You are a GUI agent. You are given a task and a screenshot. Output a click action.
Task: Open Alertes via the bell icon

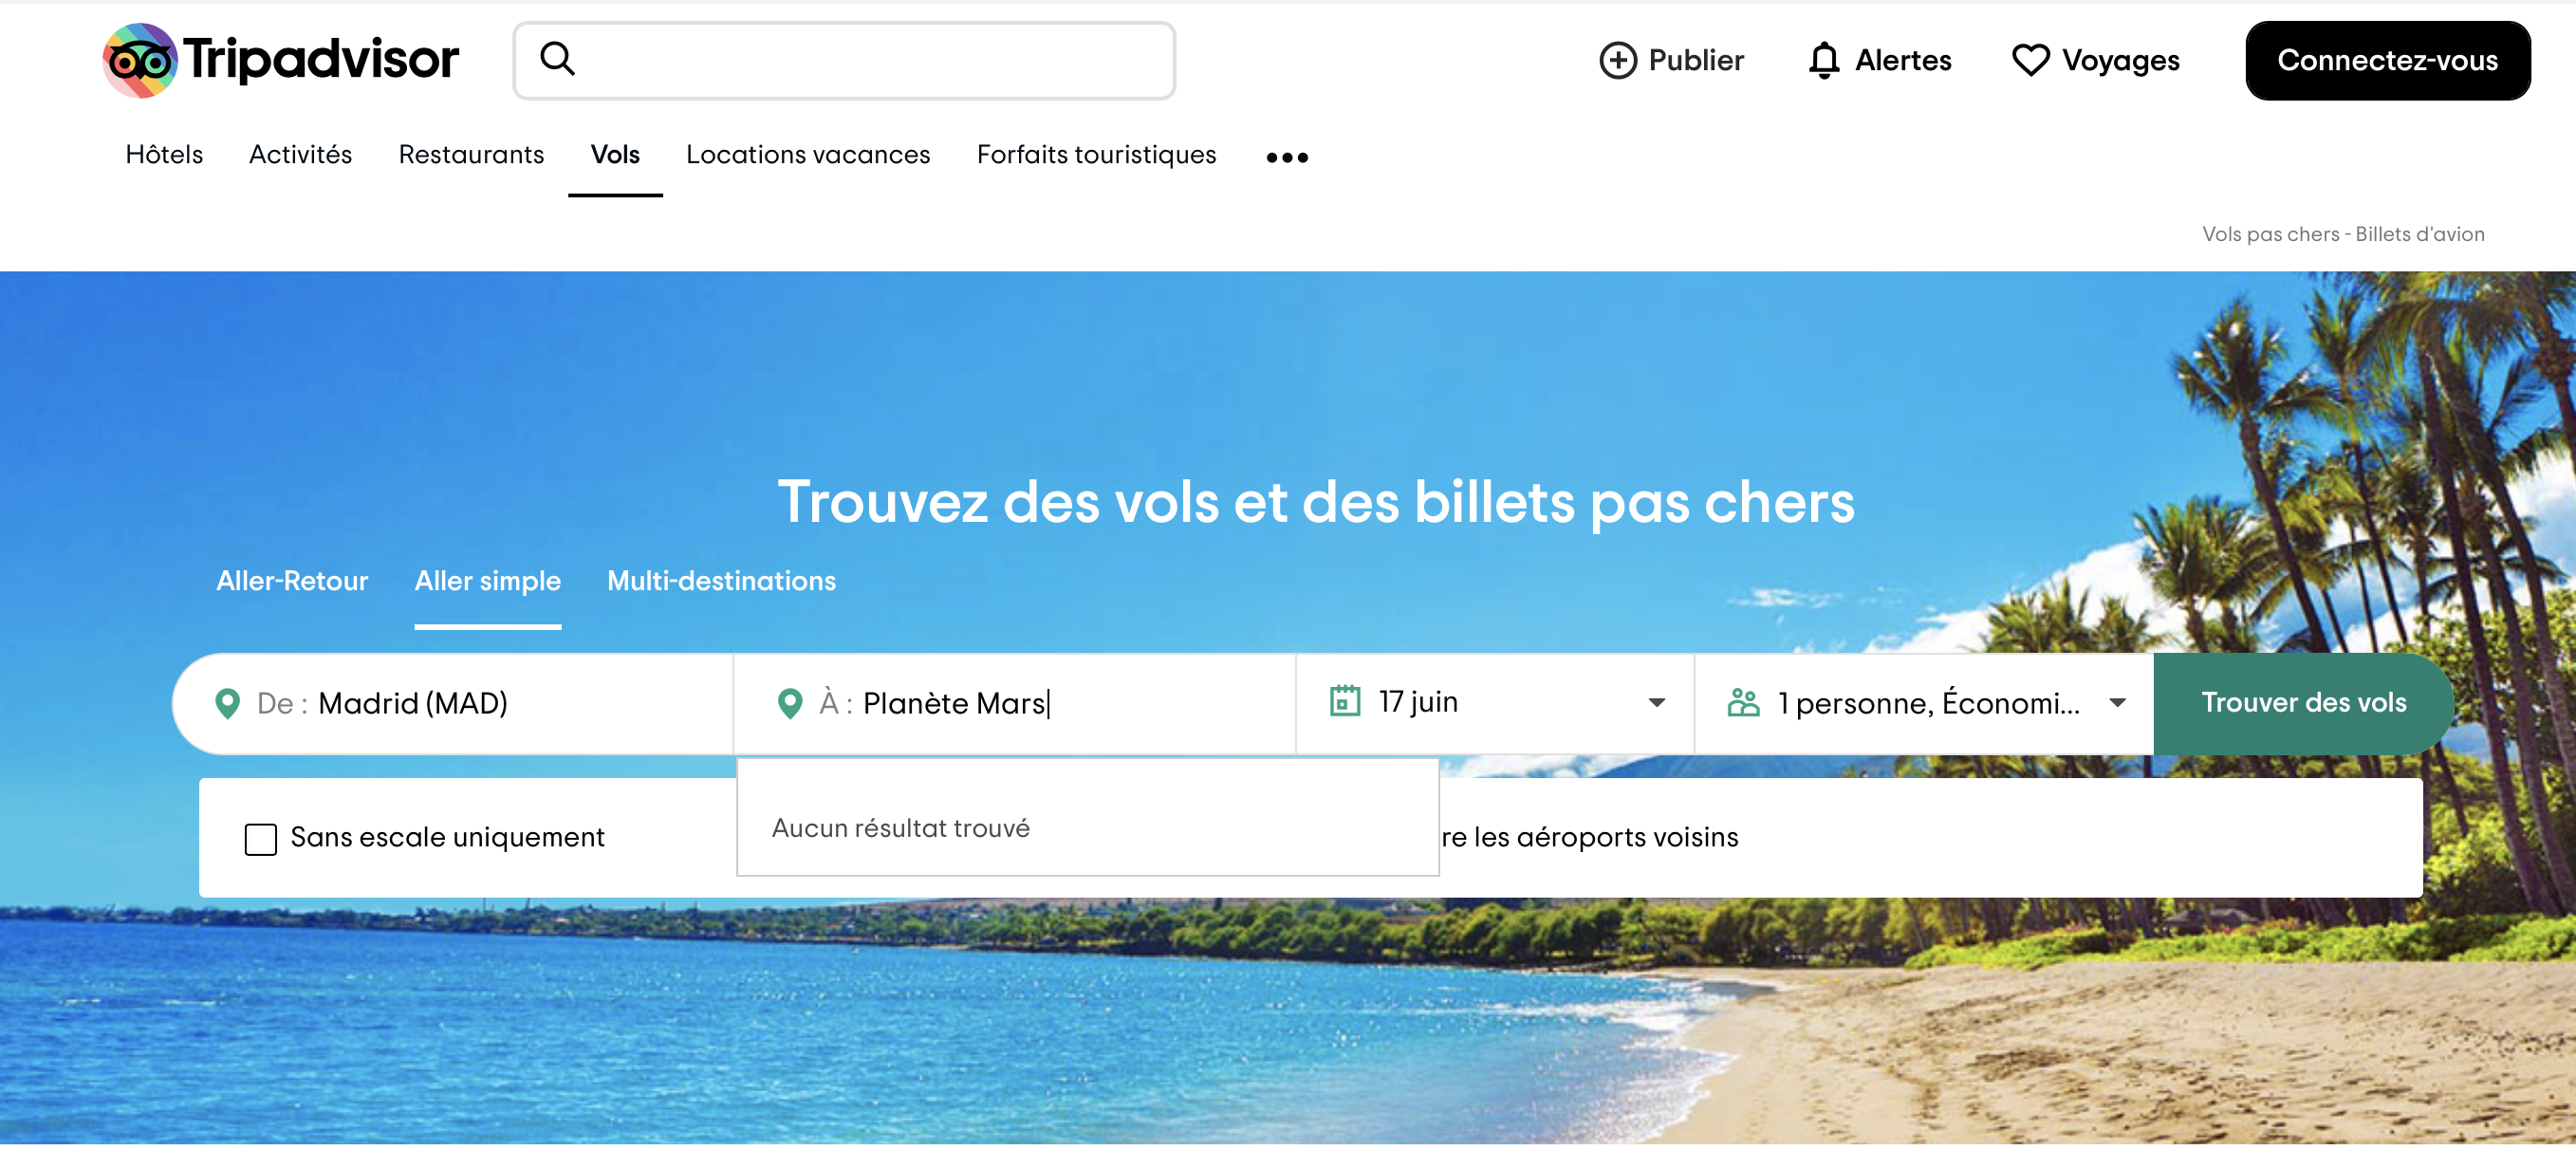point(1824,60)
